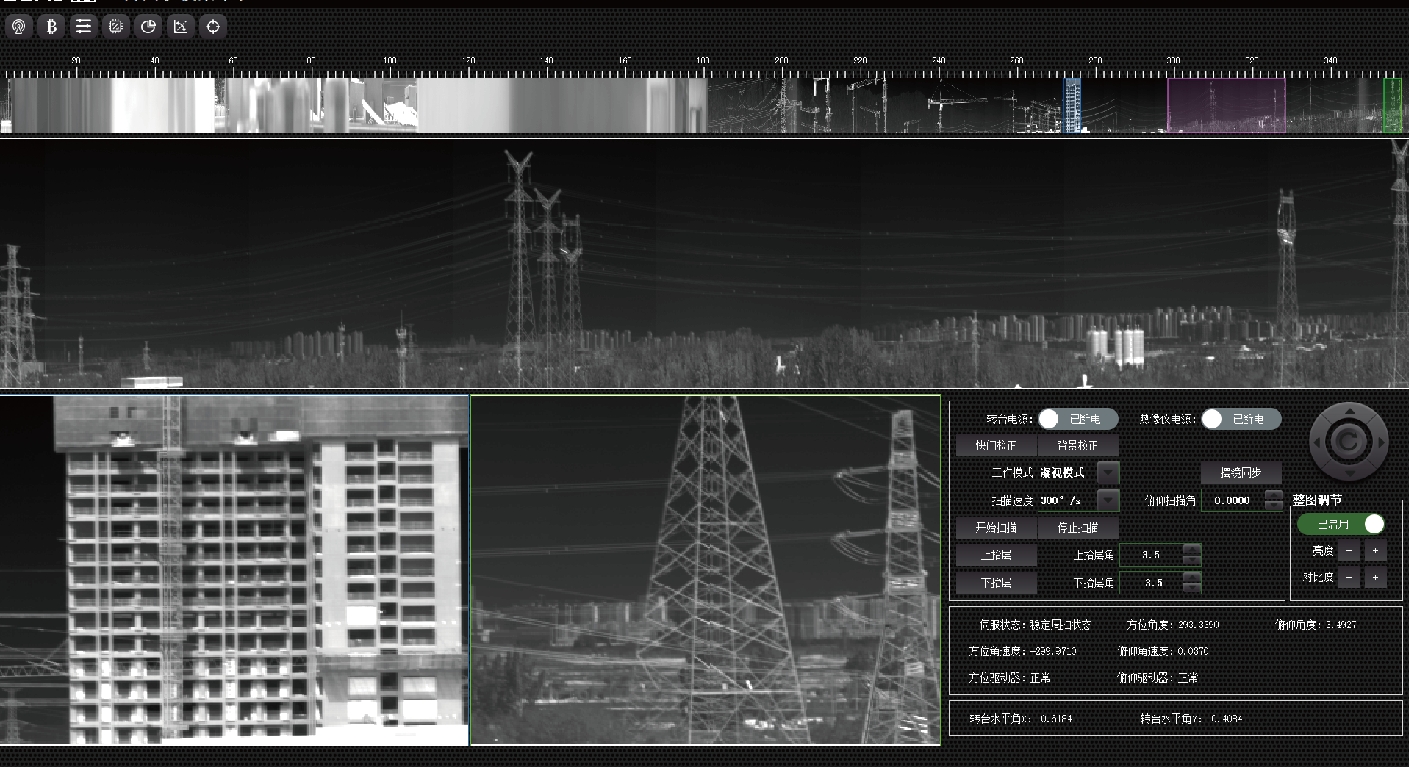1409x767 pixels.
Task: Open the sliders settings toolbar icon
Action: coord(83,26)
